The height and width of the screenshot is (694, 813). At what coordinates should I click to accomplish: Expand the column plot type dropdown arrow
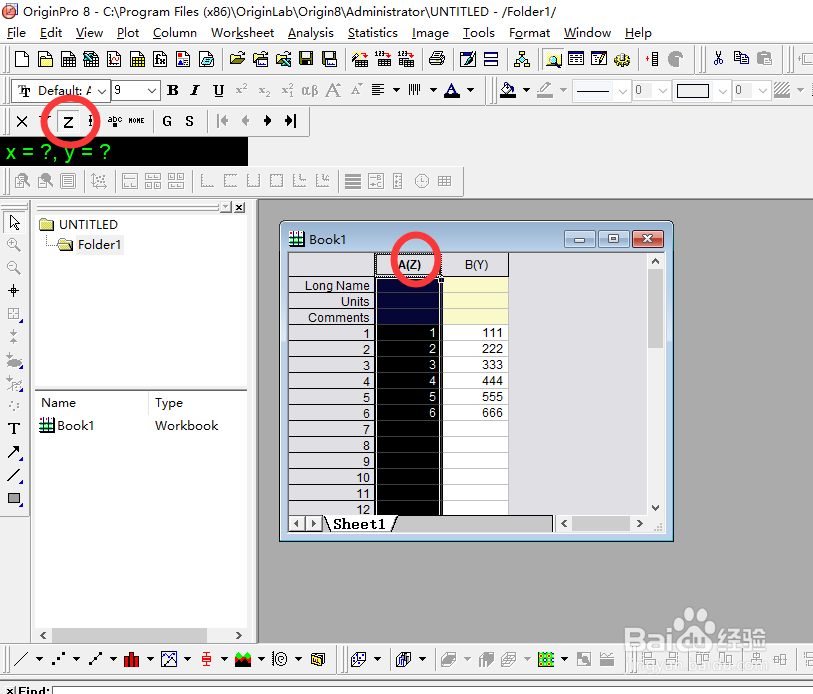coord(150,659)
